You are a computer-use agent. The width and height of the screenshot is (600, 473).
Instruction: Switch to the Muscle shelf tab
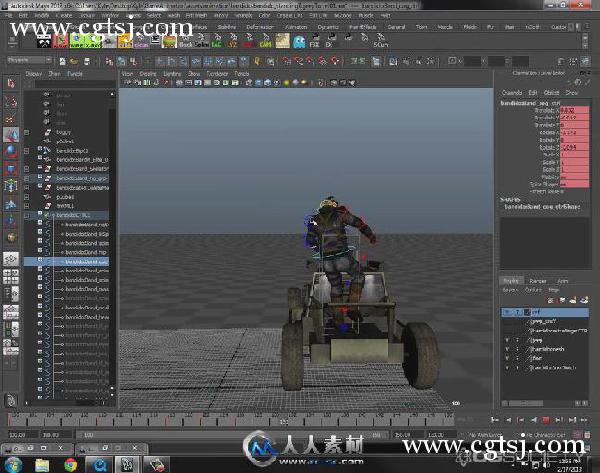(445, 27)
